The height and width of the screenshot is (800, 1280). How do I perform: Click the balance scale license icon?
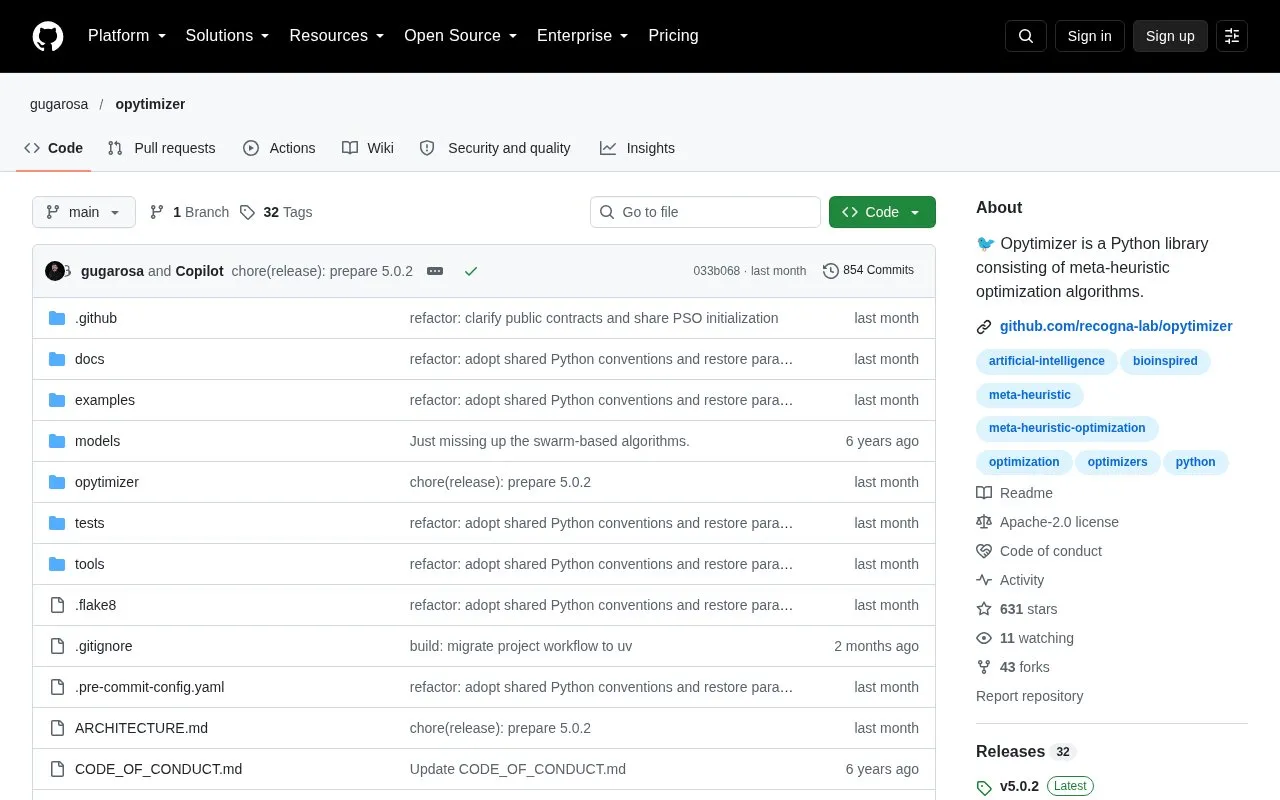984,522
